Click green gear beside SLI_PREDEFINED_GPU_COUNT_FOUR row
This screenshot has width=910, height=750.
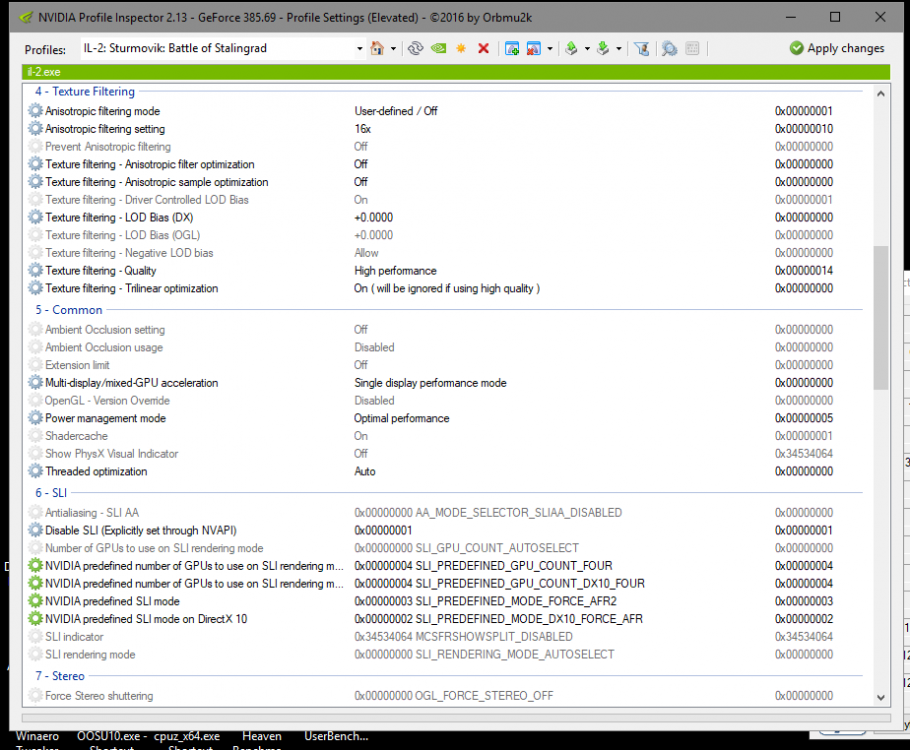35,565
